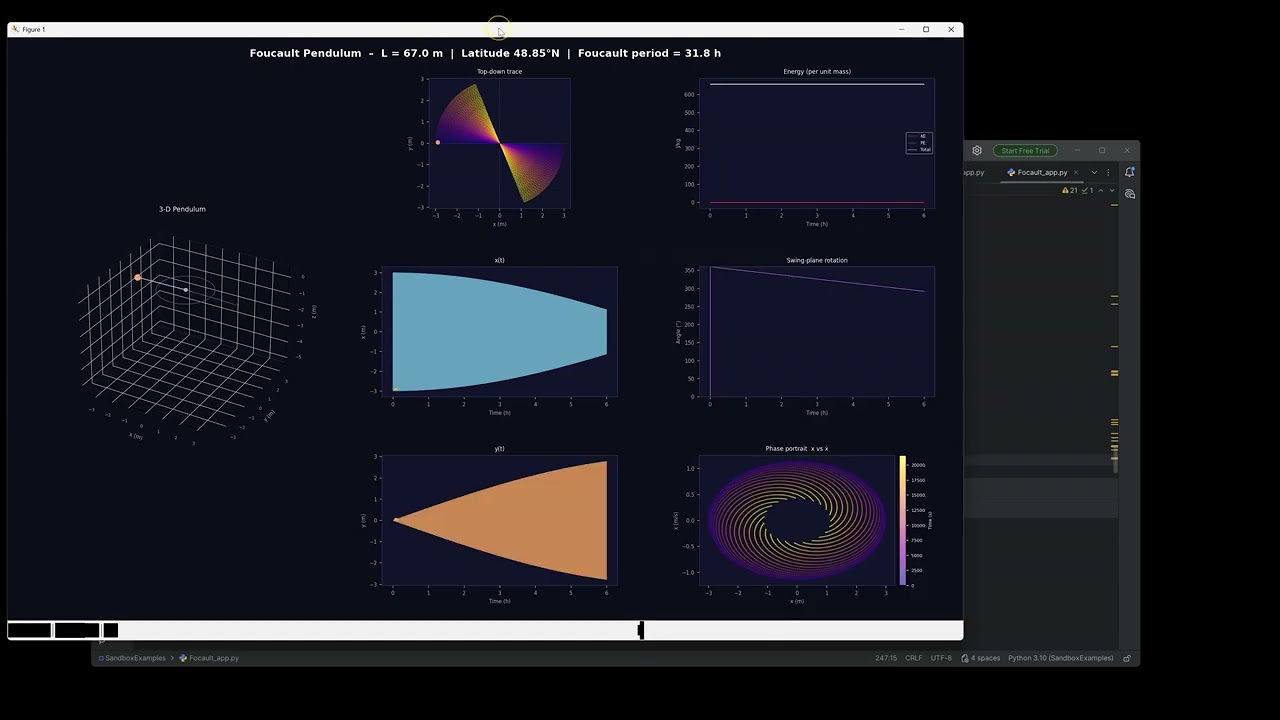This screenshot has width=1280, height=720.
Task: Click the Figure 1 window title
Action: click(34, 30)
